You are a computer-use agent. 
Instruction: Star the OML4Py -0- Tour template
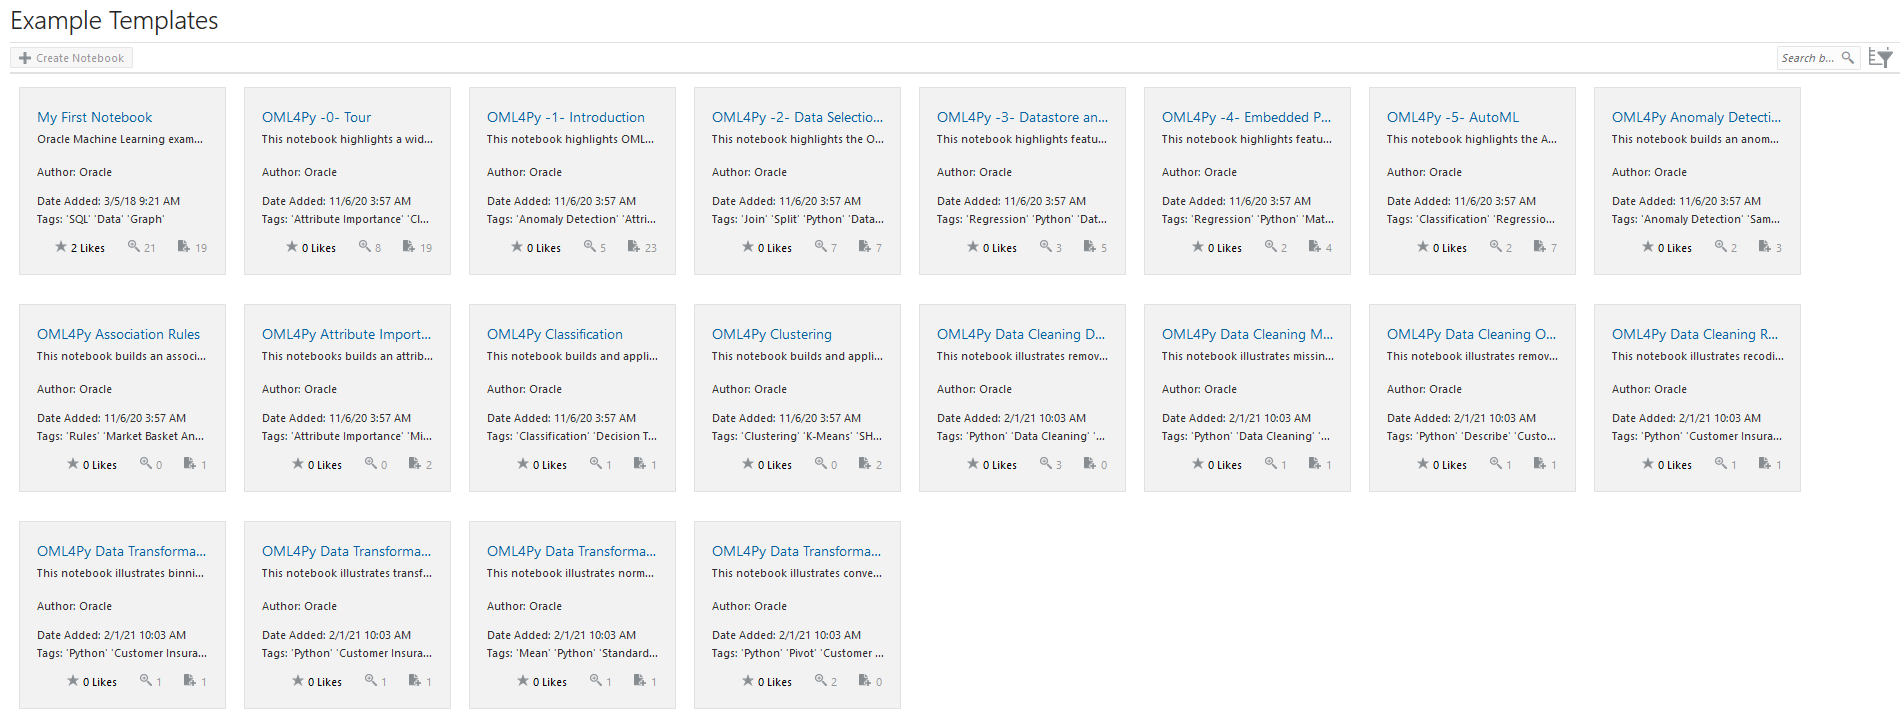(292, 247)
